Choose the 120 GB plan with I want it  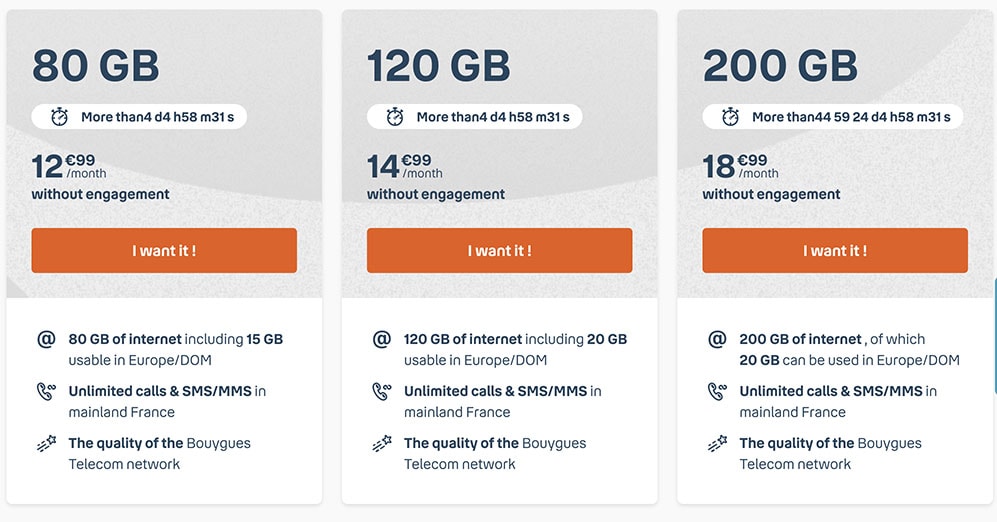pyautogui.click(x=499, y=251)
